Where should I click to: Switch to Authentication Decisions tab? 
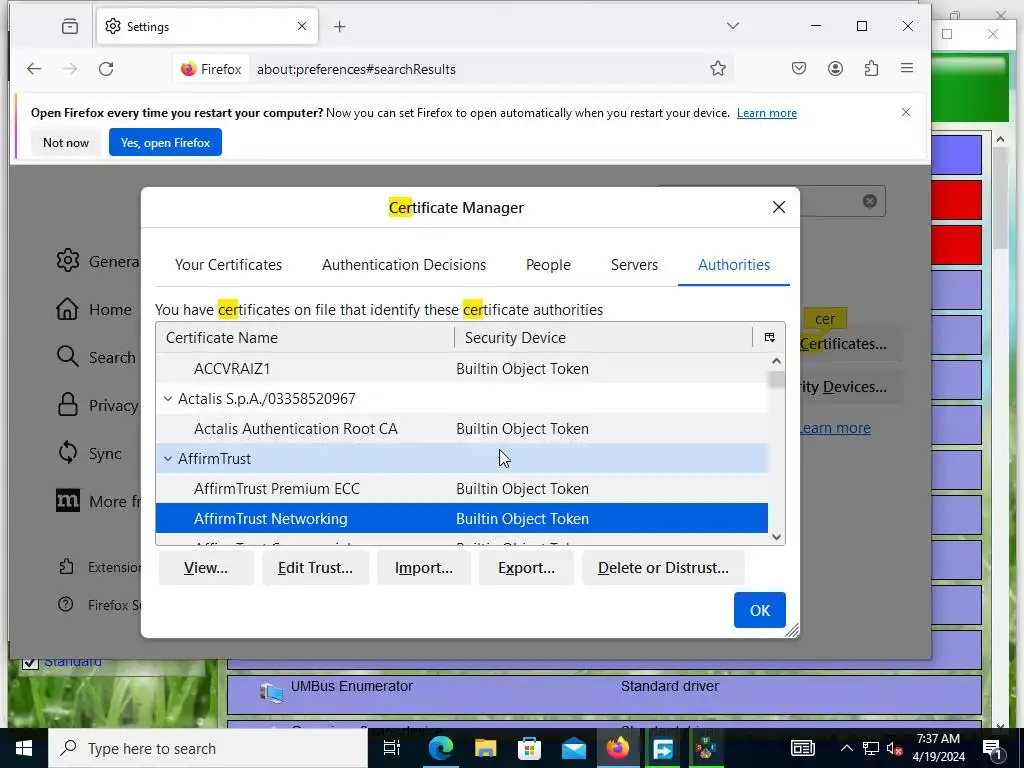click(x=404, y=264)
